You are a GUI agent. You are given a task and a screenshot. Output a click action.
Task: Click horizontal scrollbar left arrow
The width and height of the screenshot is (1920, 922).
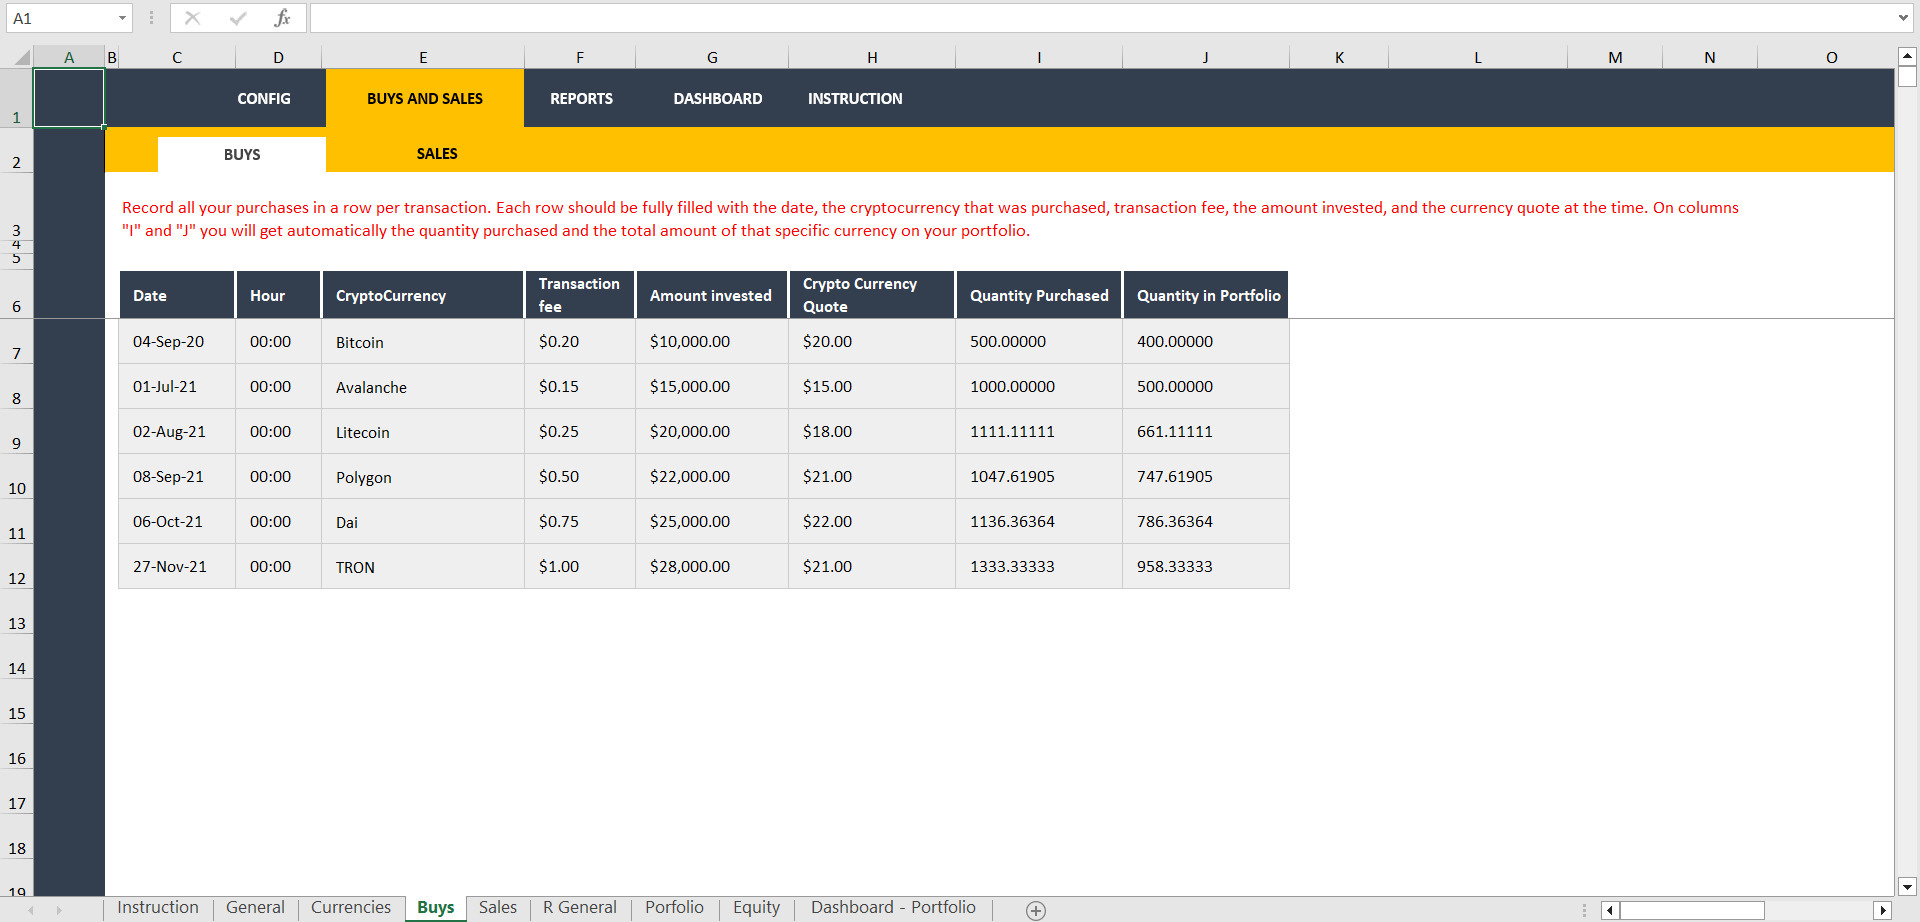(x=1610, y=910)
